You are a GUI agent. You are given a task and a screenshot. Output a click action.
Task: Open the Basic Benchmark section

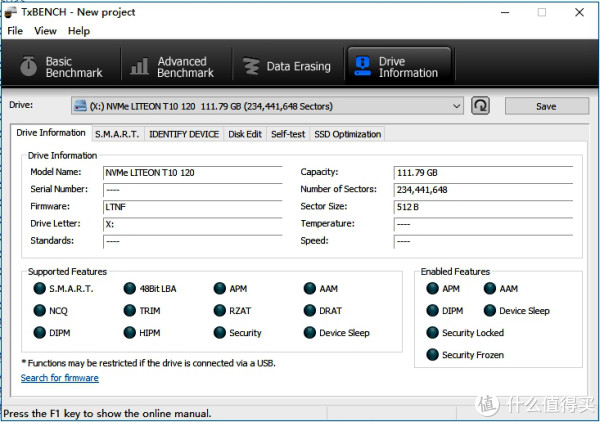tap(61, 67)
